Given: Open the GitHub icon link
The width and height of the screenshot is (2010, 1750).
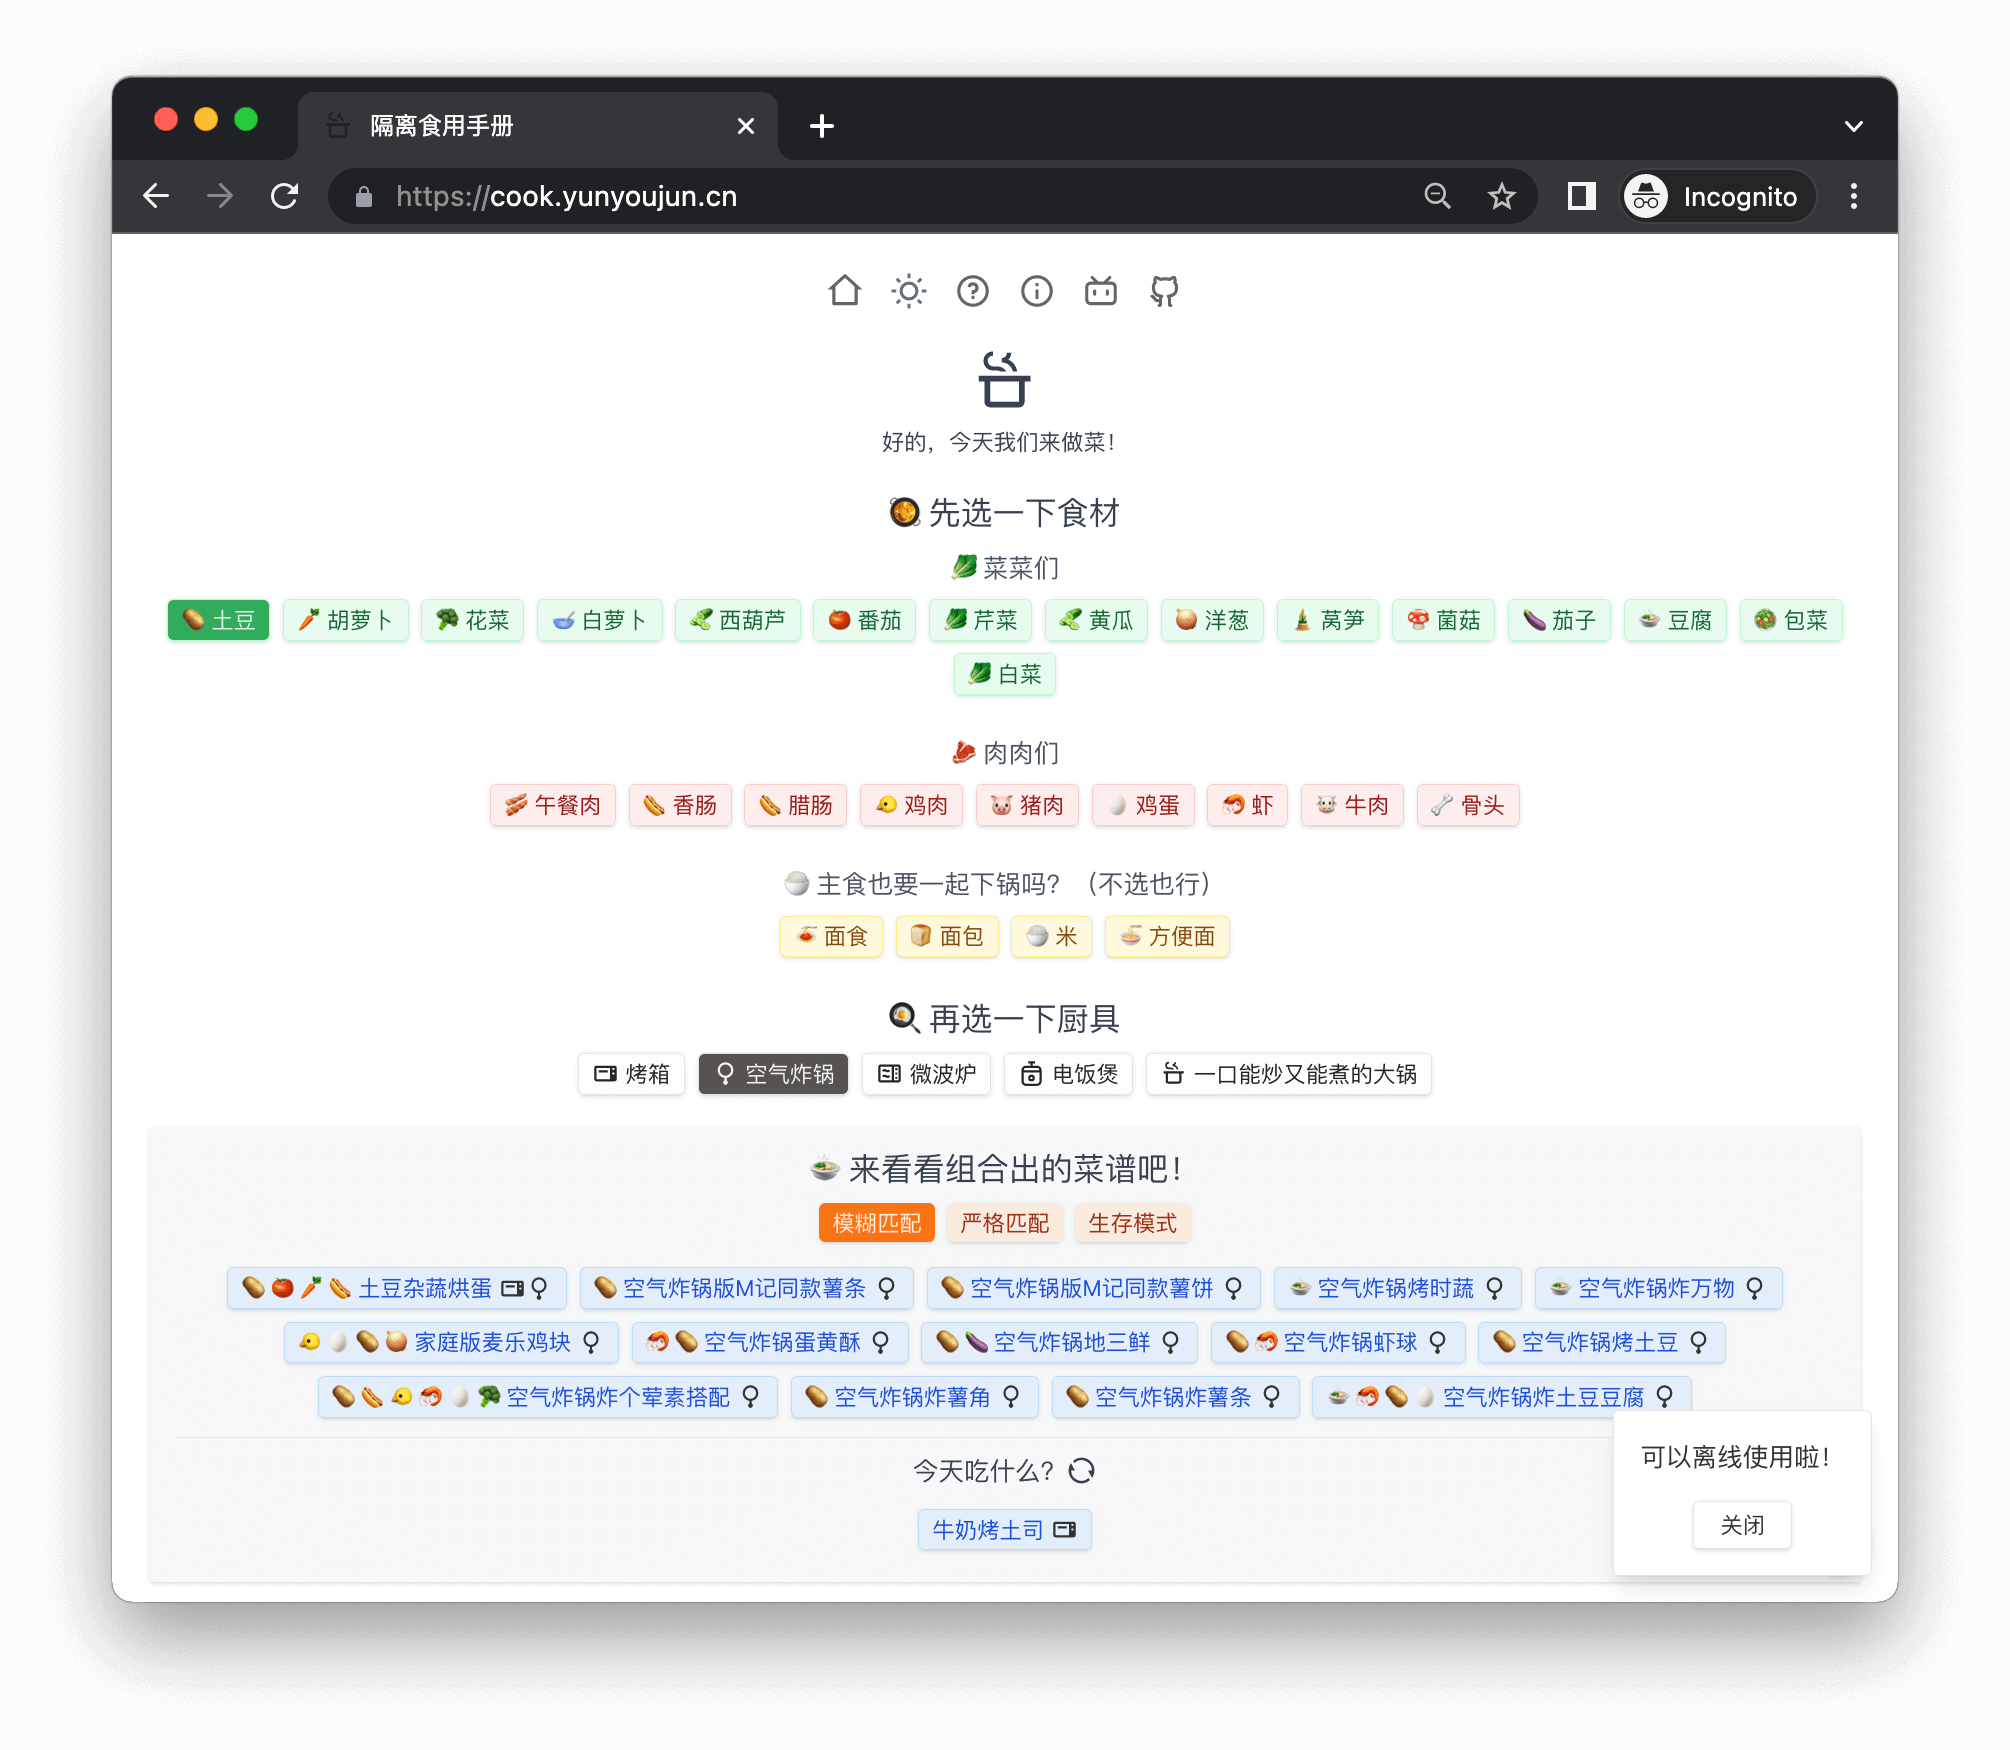Looking at the screenshot, I should click(x=1164, y=291).
